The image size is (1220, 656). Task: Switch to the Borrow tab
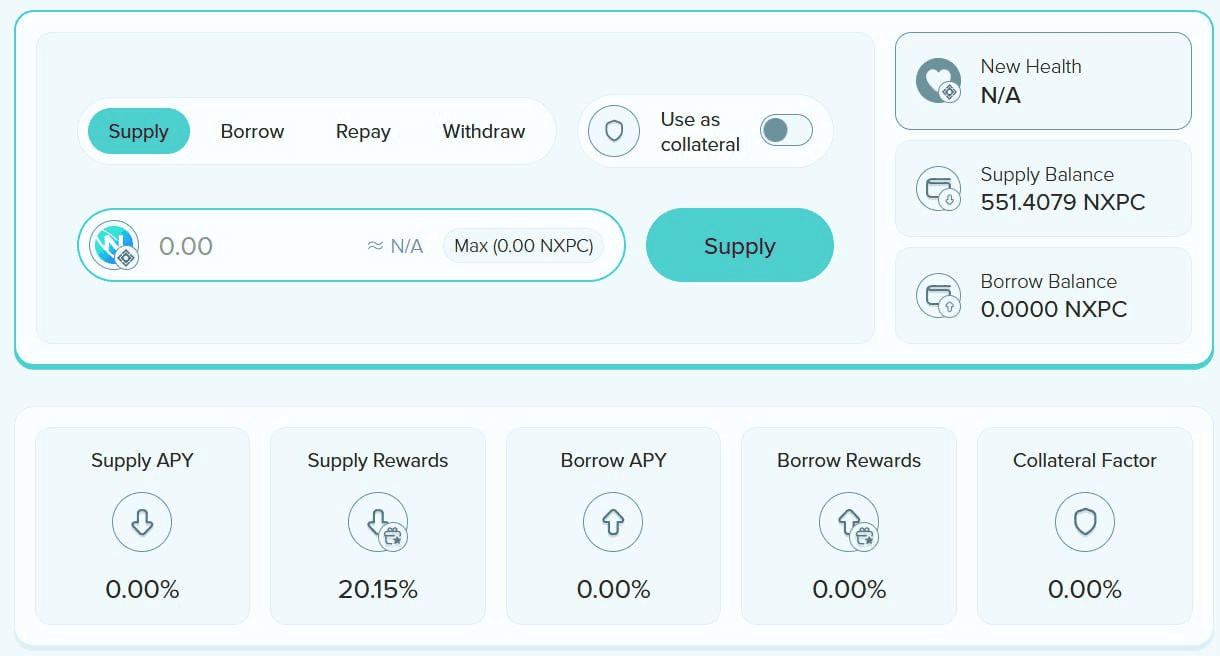(252, 131)
